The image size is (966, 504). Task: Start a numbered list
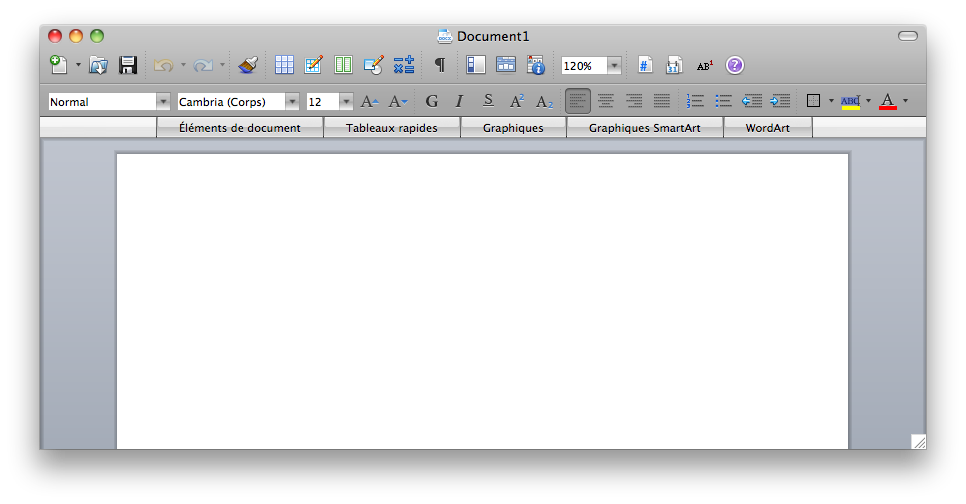695,100
